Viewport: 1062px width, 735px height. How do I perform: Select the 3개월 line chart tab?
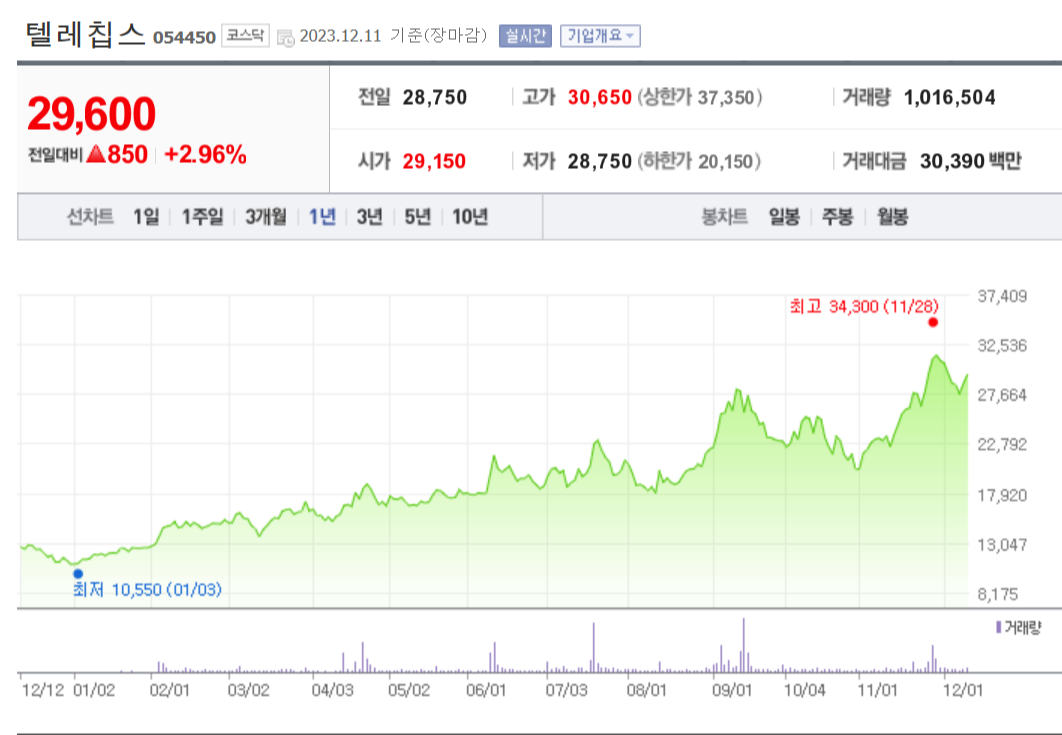(x=266, y=217)
